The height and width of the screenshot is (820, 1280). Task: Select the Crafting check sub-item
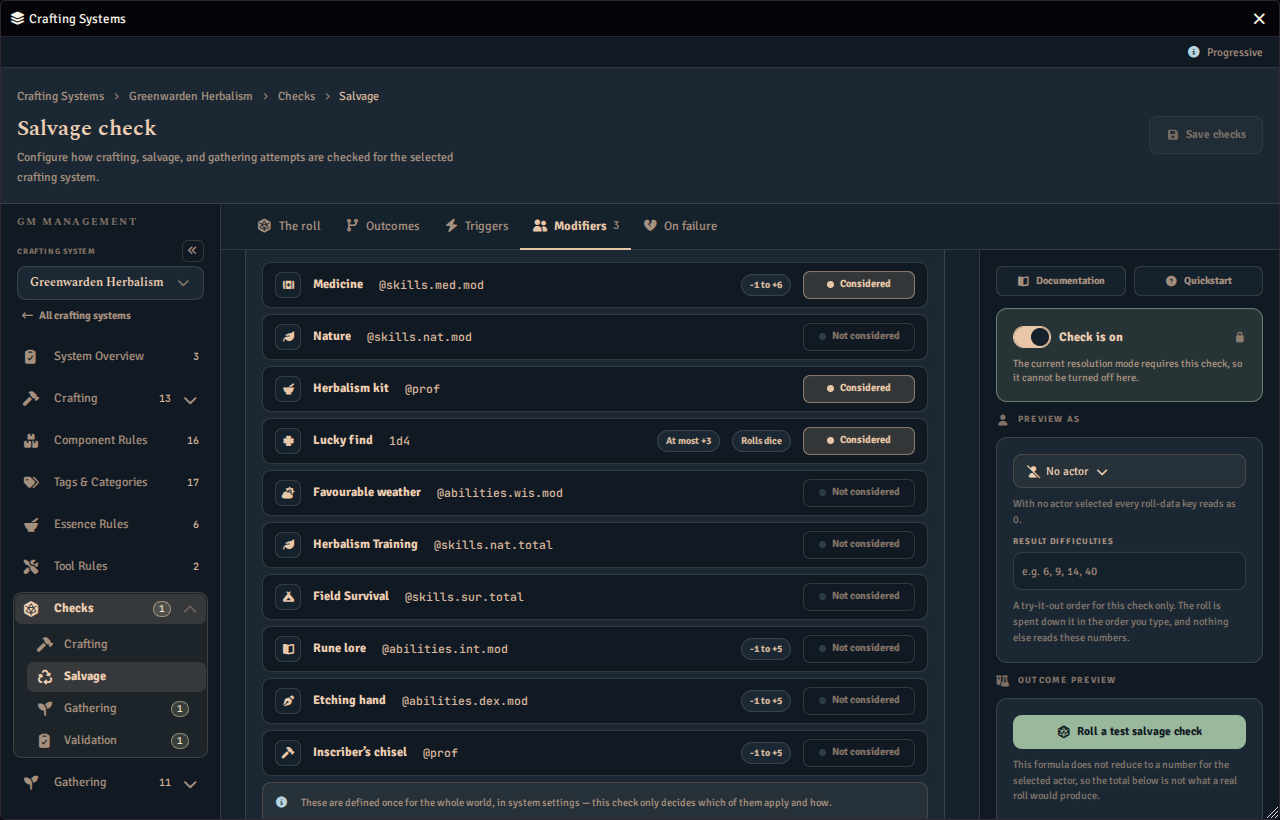click(x=116, y=644)
